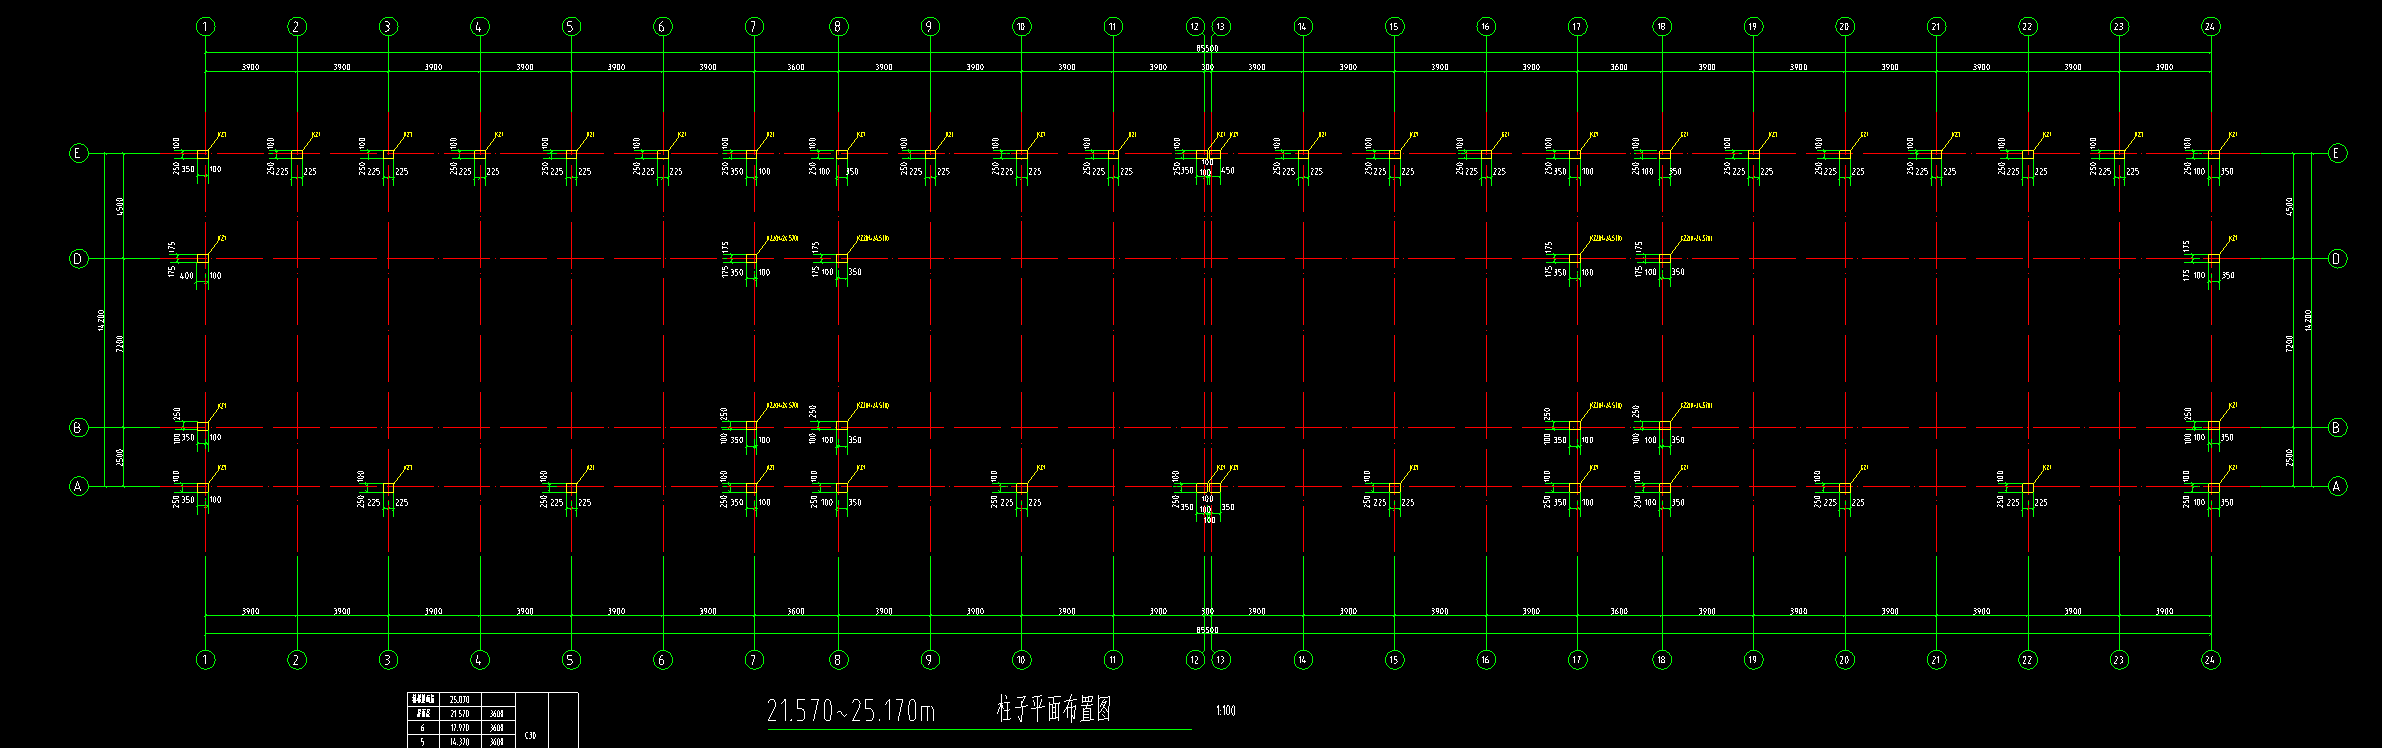2382x748 pixels.
Task: Click axis bubble 7 in the top row
Action: tap(754, 27)
